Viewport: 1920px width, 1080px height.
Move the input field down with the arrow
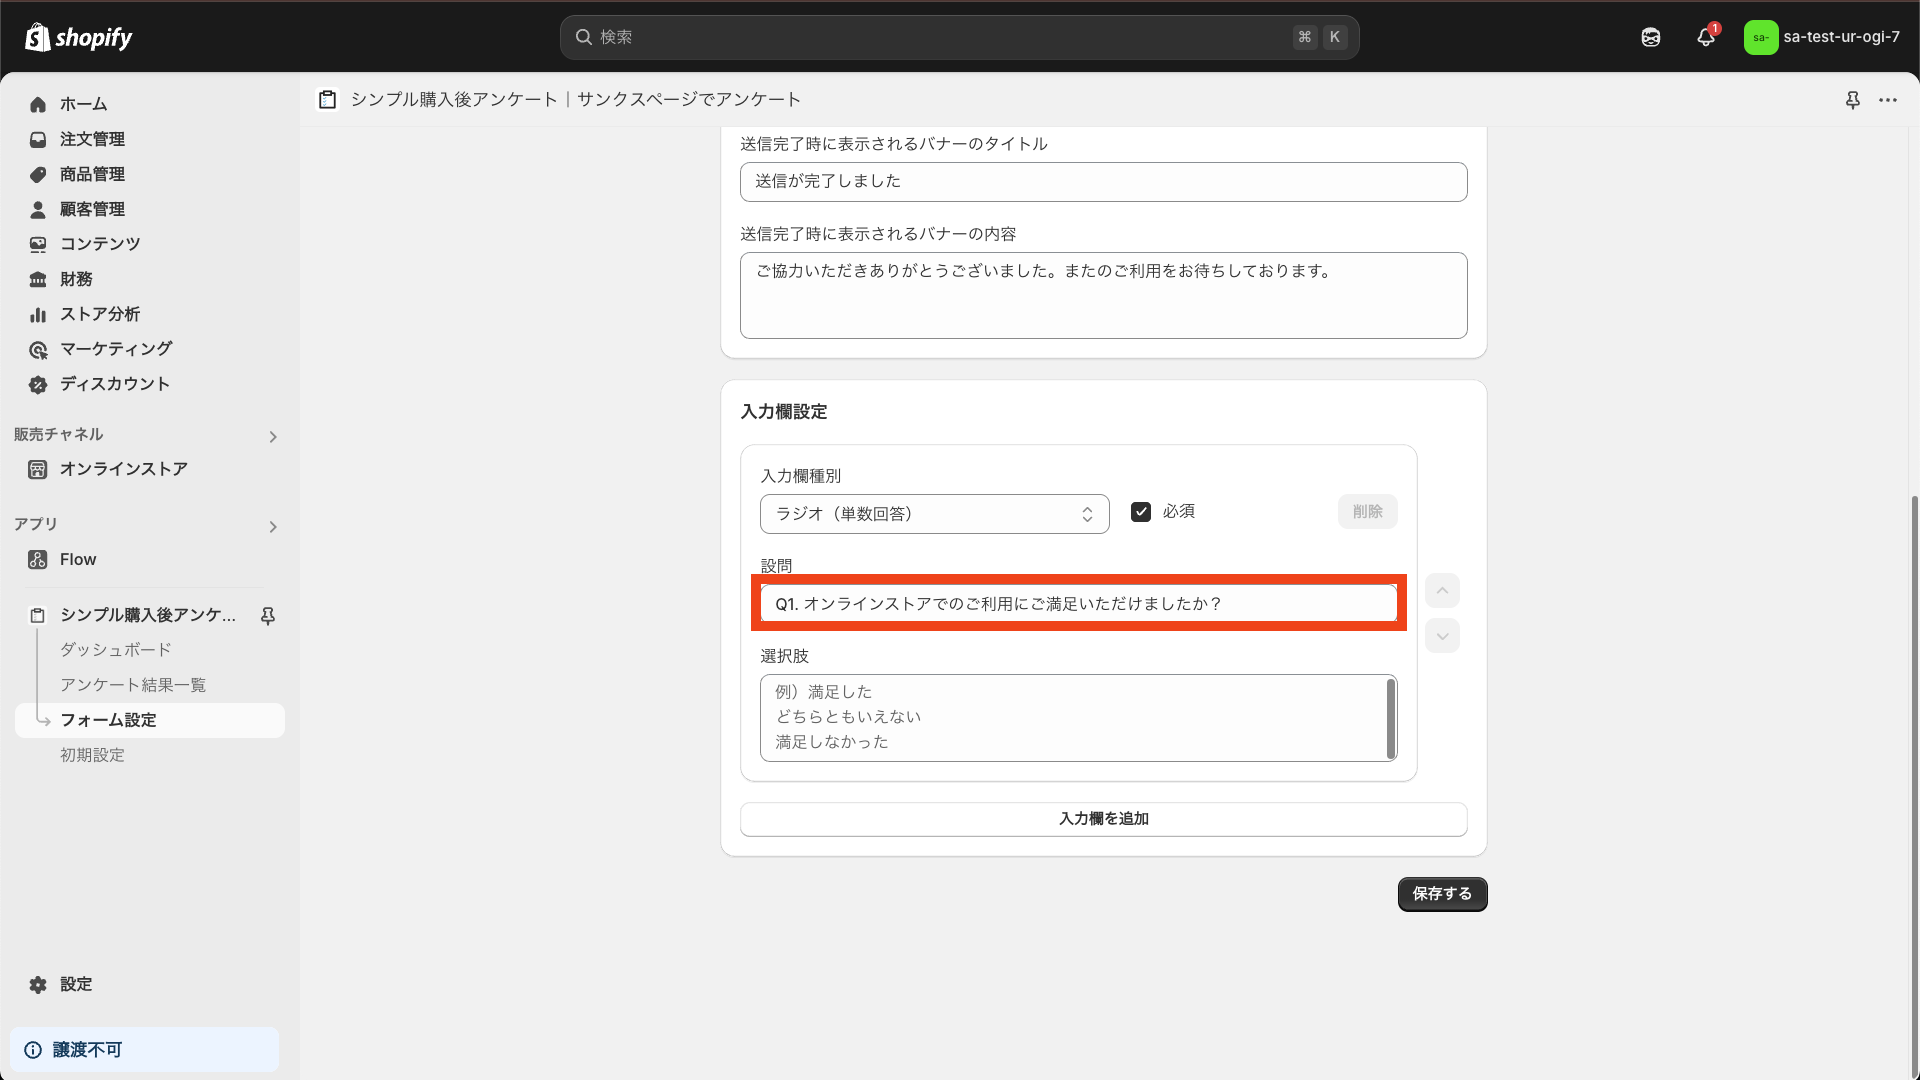tap(1442, 636)
